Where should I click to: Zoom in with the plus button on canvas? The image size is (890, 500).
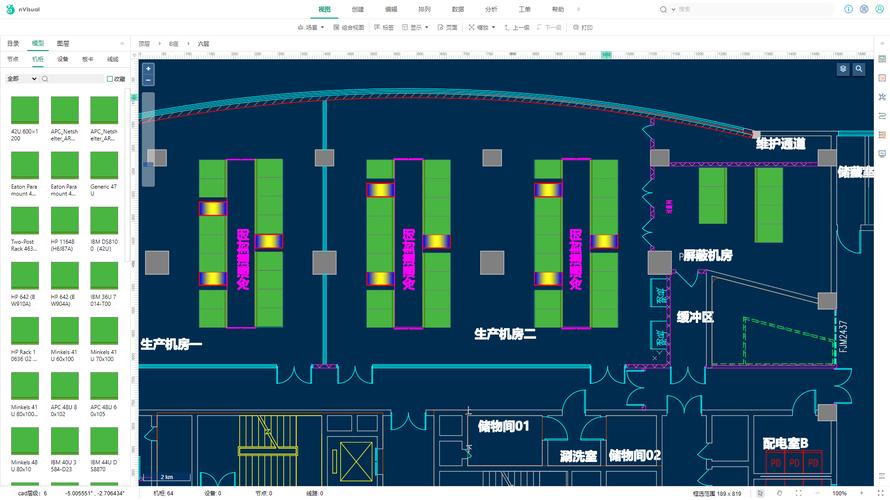point(148,69)
